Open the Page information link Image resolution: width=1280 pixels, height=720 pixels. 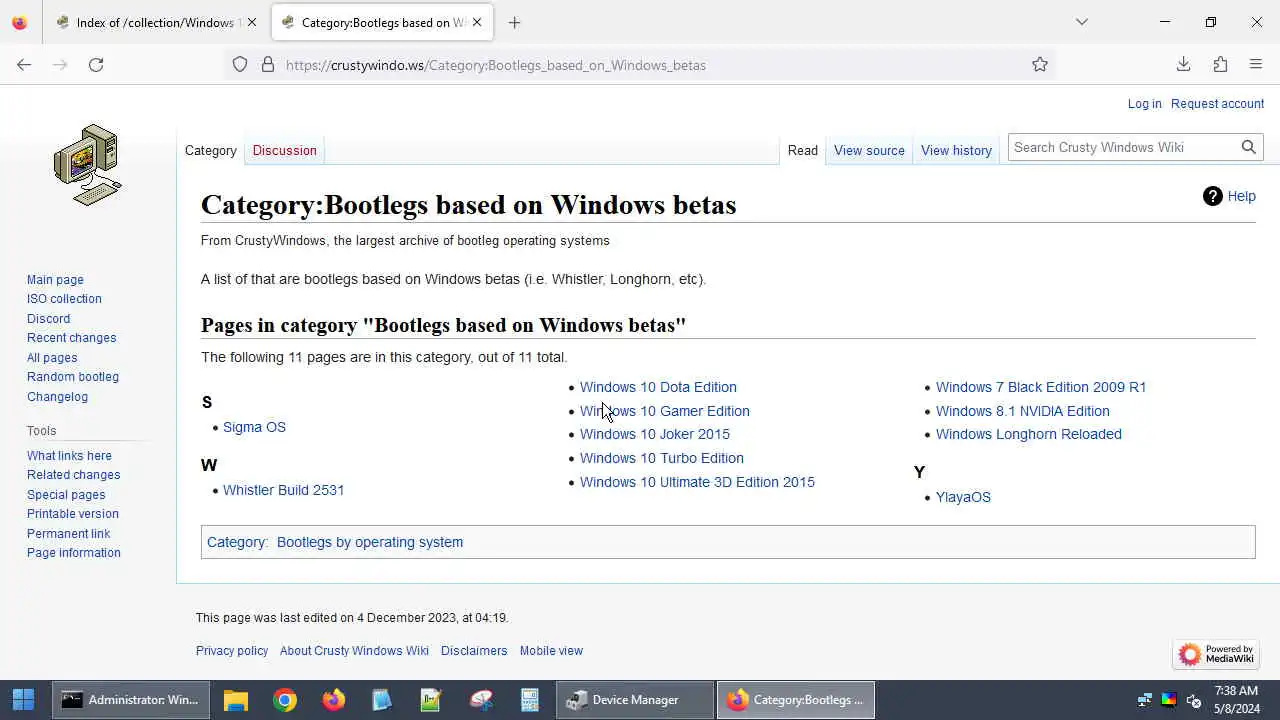pos(74,553)
